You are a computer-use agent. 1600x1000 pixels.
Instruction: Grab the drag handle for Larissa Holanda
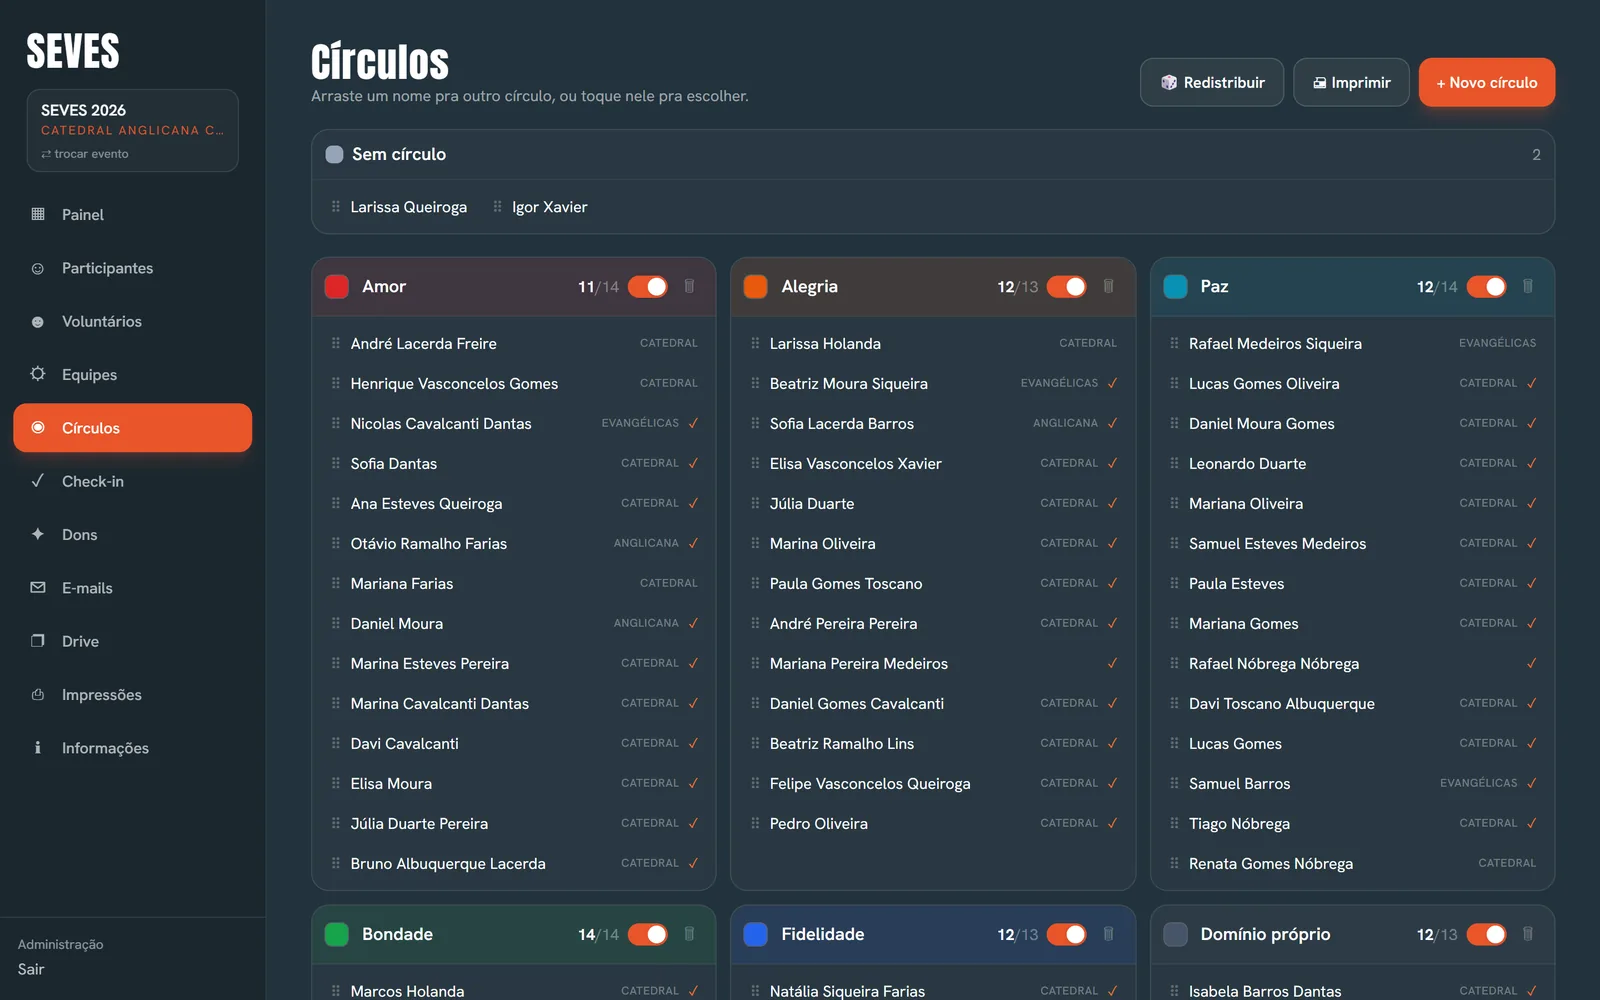click(755, 343)
